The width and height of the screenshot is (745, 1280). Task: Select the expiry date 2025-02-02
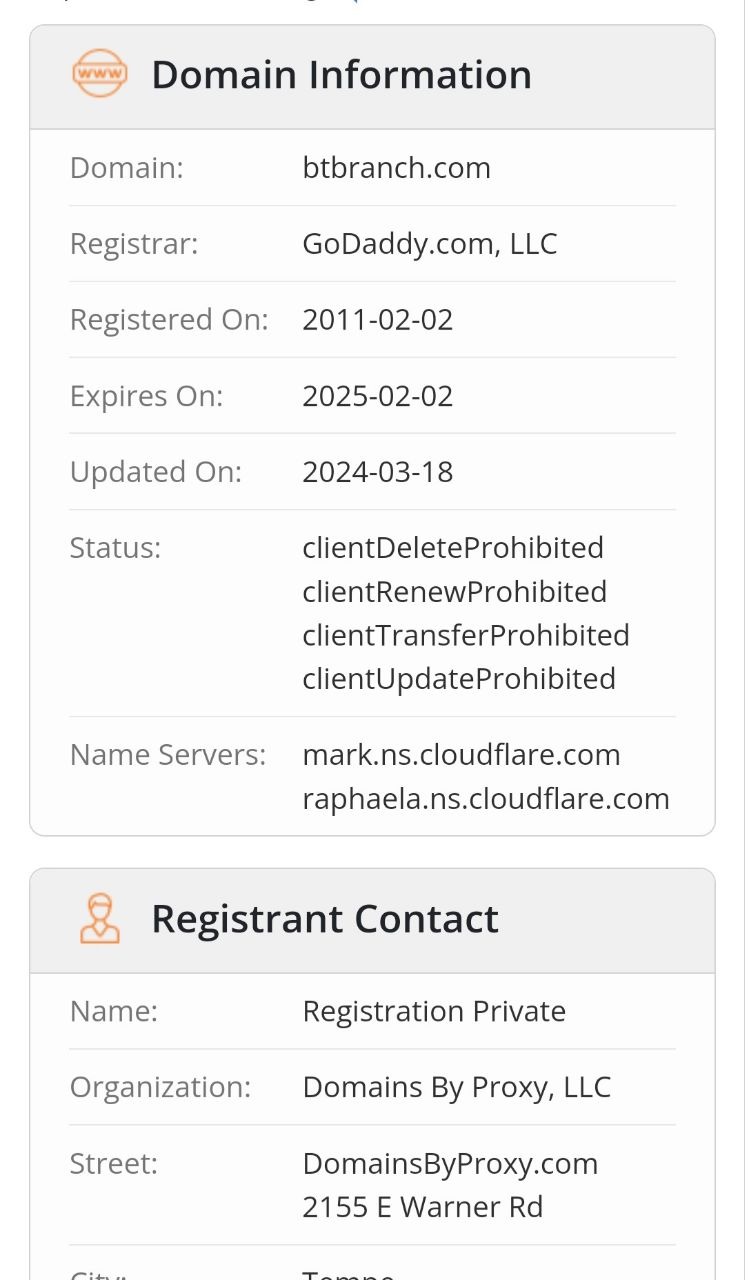(x=378, y=396)
